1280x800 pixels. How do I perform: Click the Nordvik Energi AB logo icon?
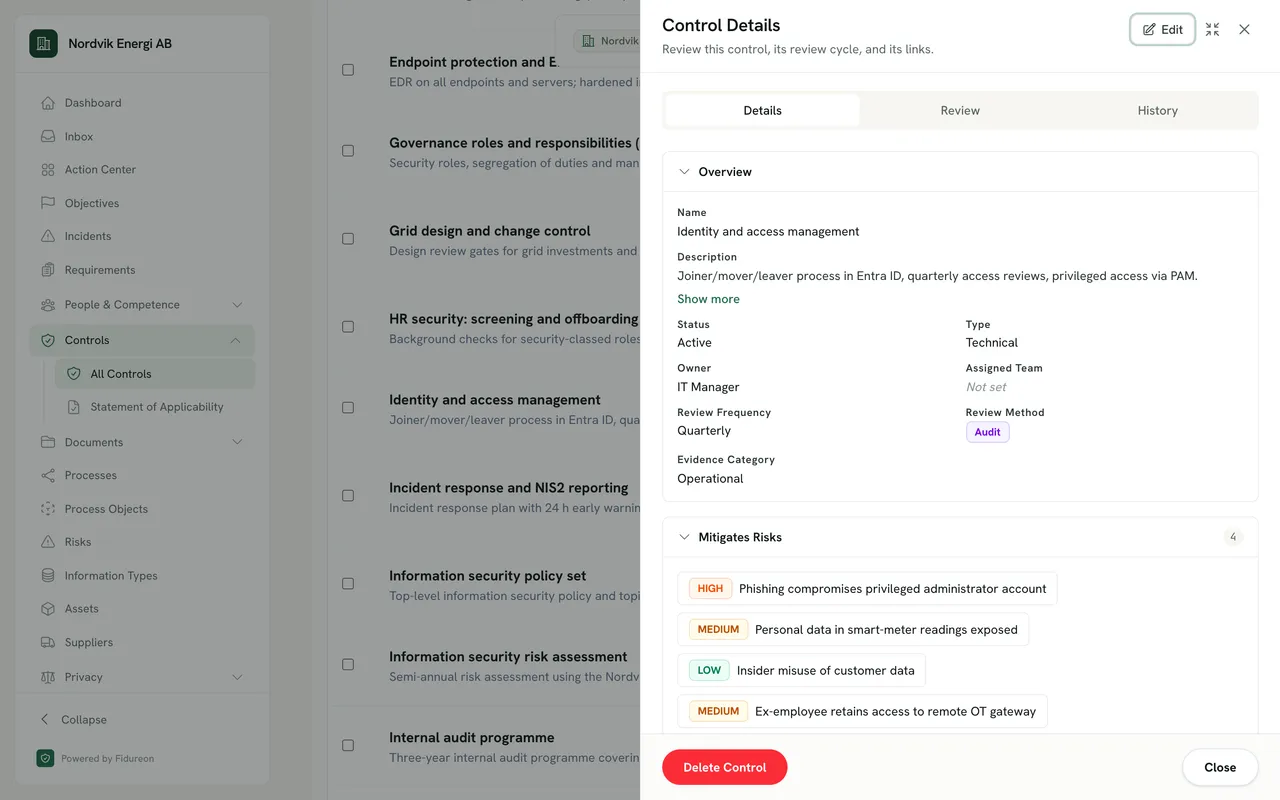point(43,43)
